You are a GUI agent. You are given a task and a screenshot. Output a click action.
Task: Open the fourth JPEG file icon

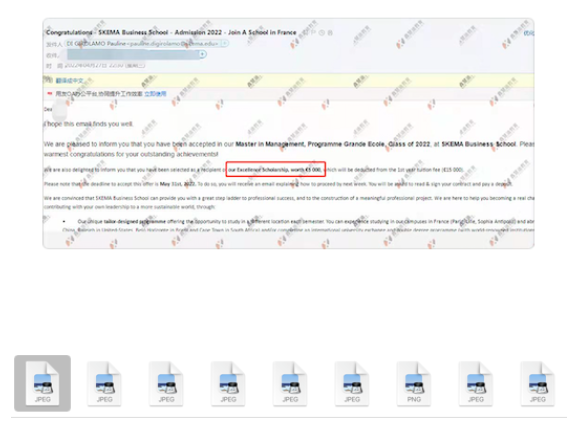coord(228,383)
